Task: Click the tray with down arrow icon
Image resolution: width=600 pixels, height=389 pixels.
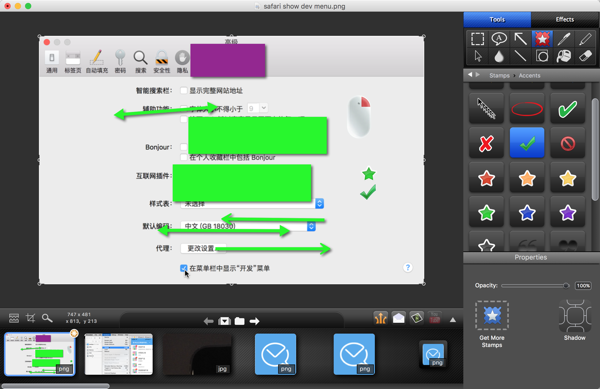Action: point(224,321)
